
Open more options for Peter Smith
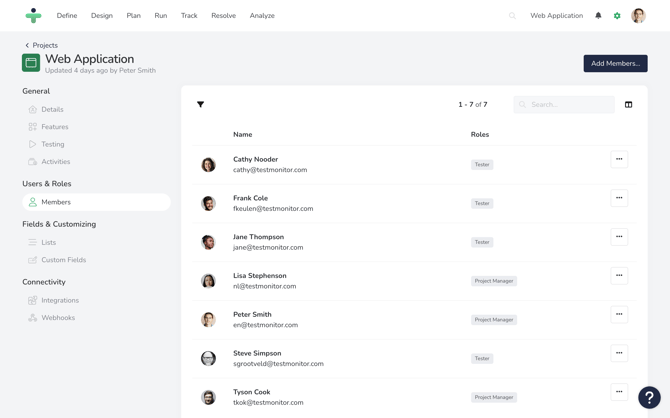(619, 314)
